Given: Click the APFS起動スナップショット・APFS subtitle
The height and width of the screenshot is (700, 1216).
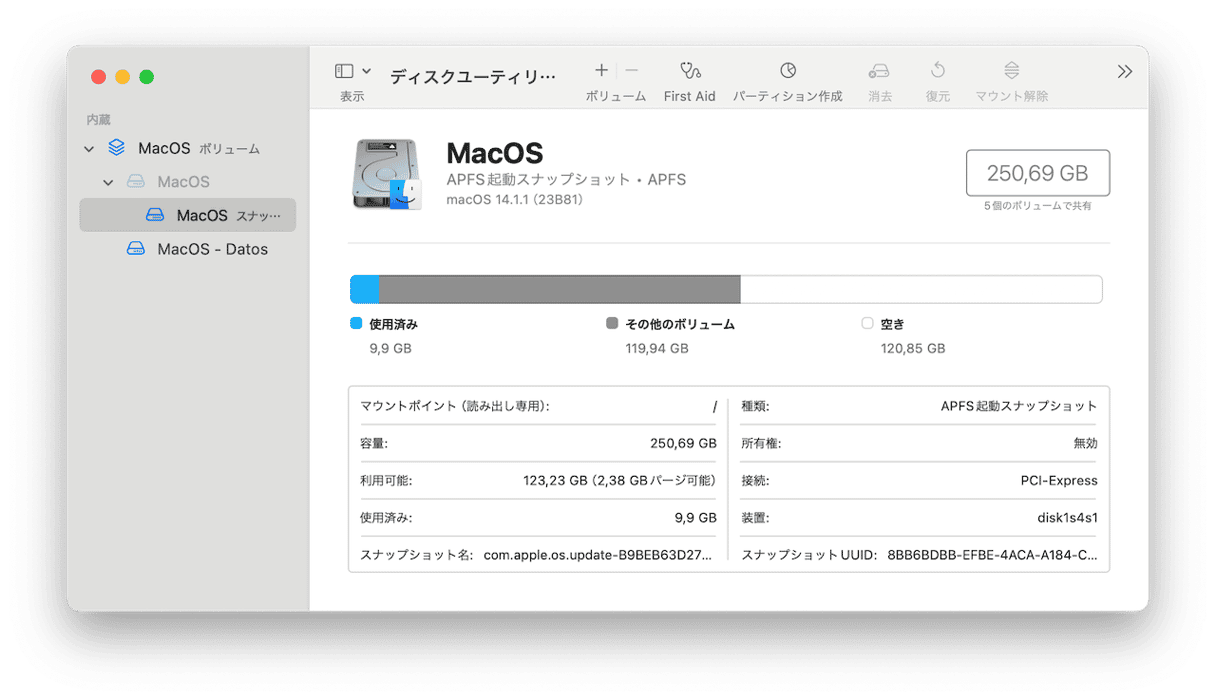Looking at the screenshot, I should tap(566, 180).
